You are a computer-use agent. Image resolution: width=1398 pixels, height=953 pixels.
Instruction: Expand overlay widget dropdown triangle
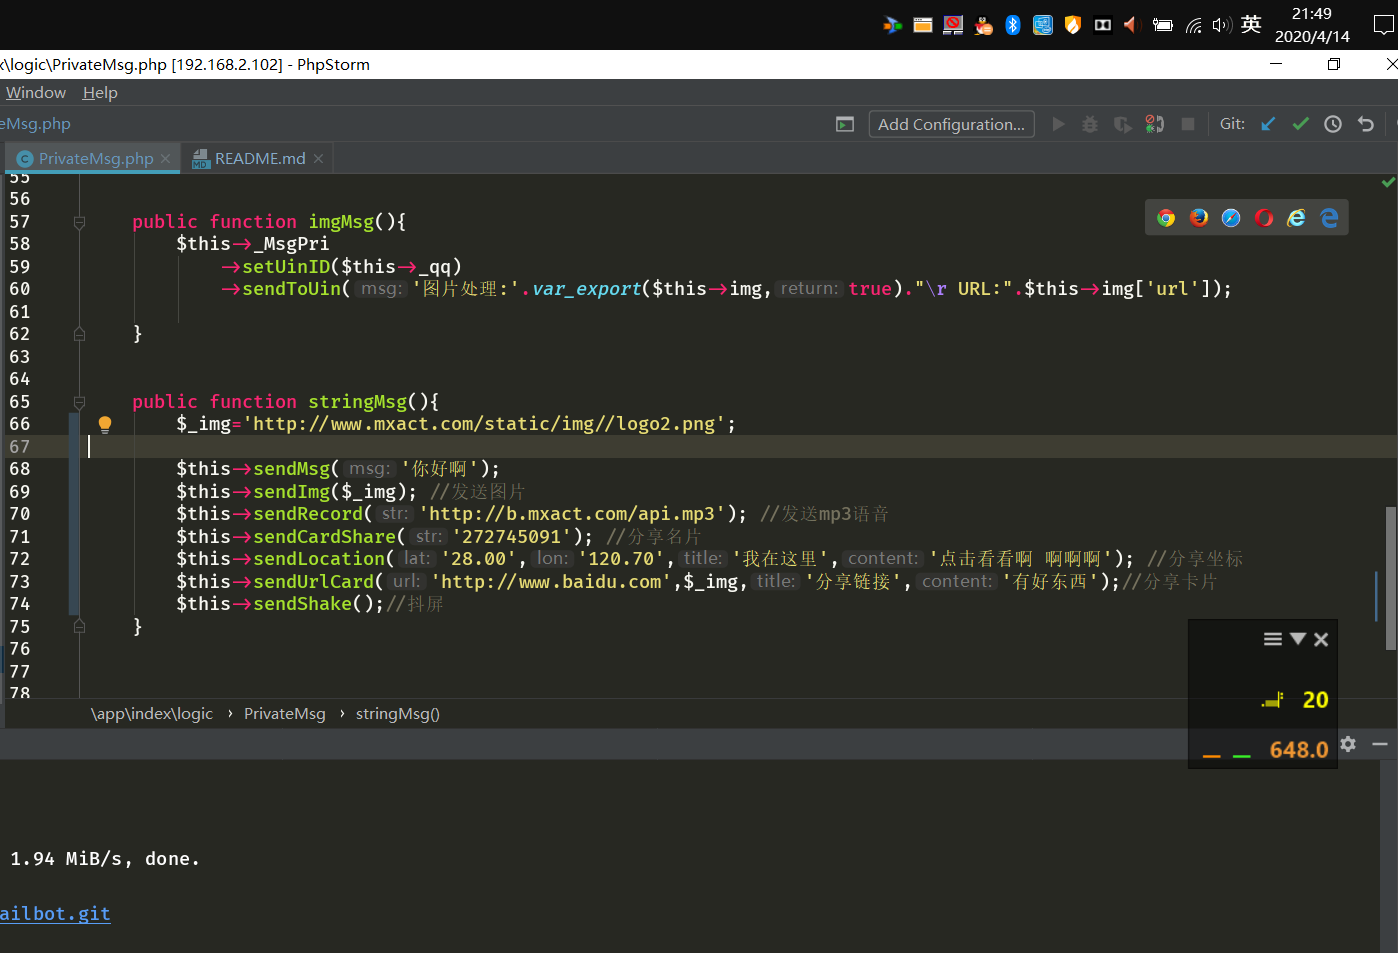(x=1298, y=638)
